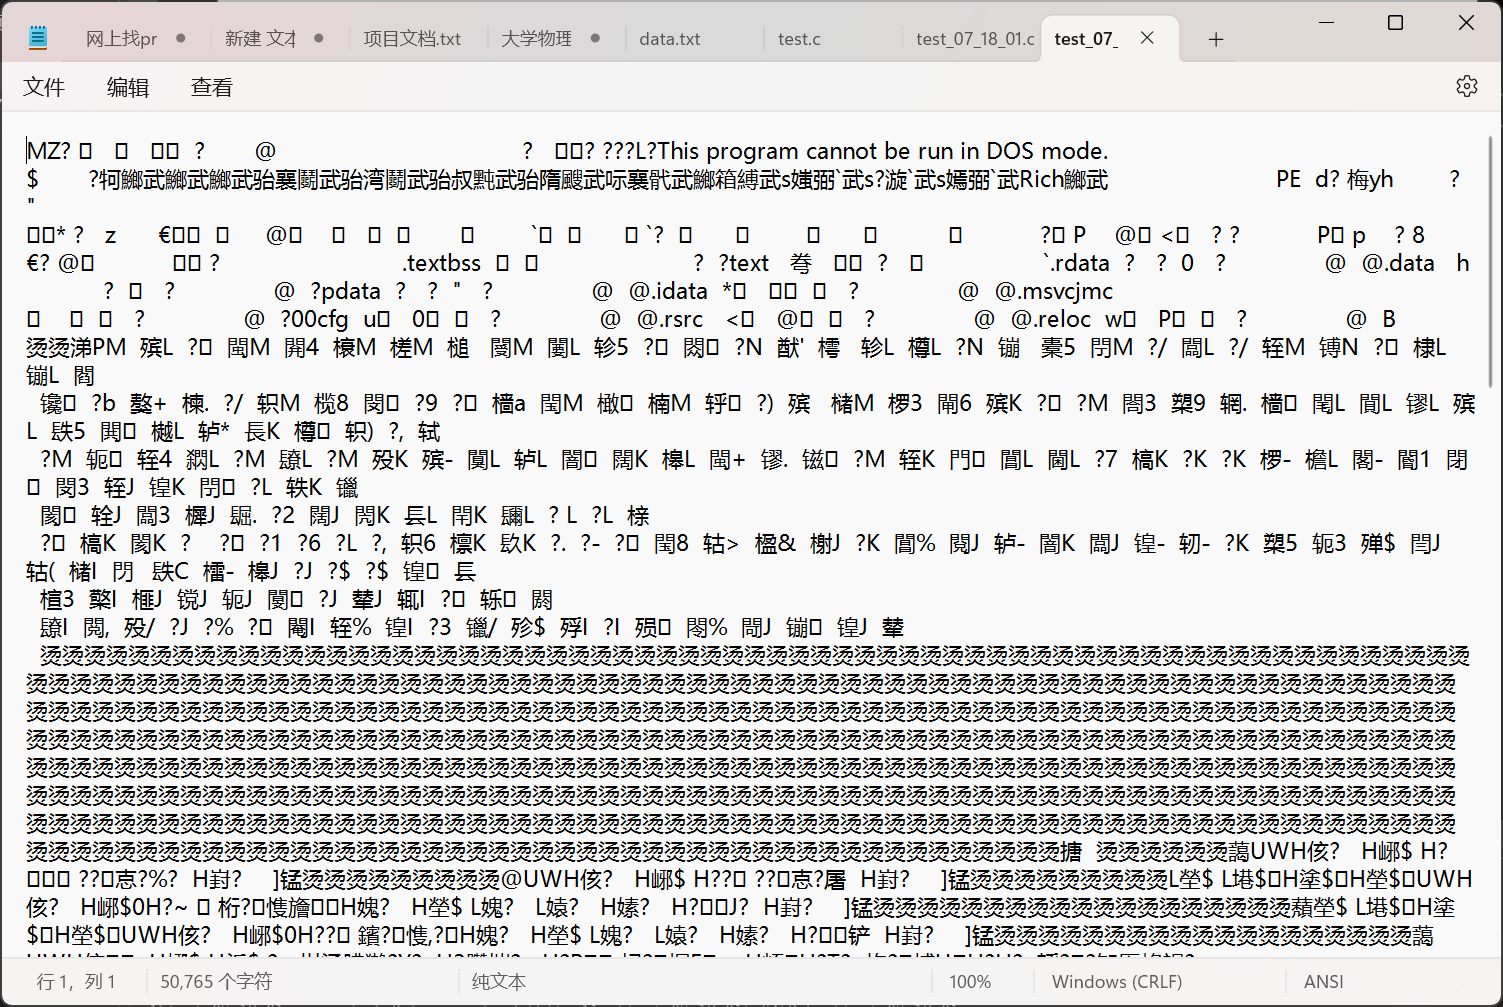Go to the data.txt tab
This screenshot has height=1007, width=1503.
pyautogui.click(x=670, y=39)
